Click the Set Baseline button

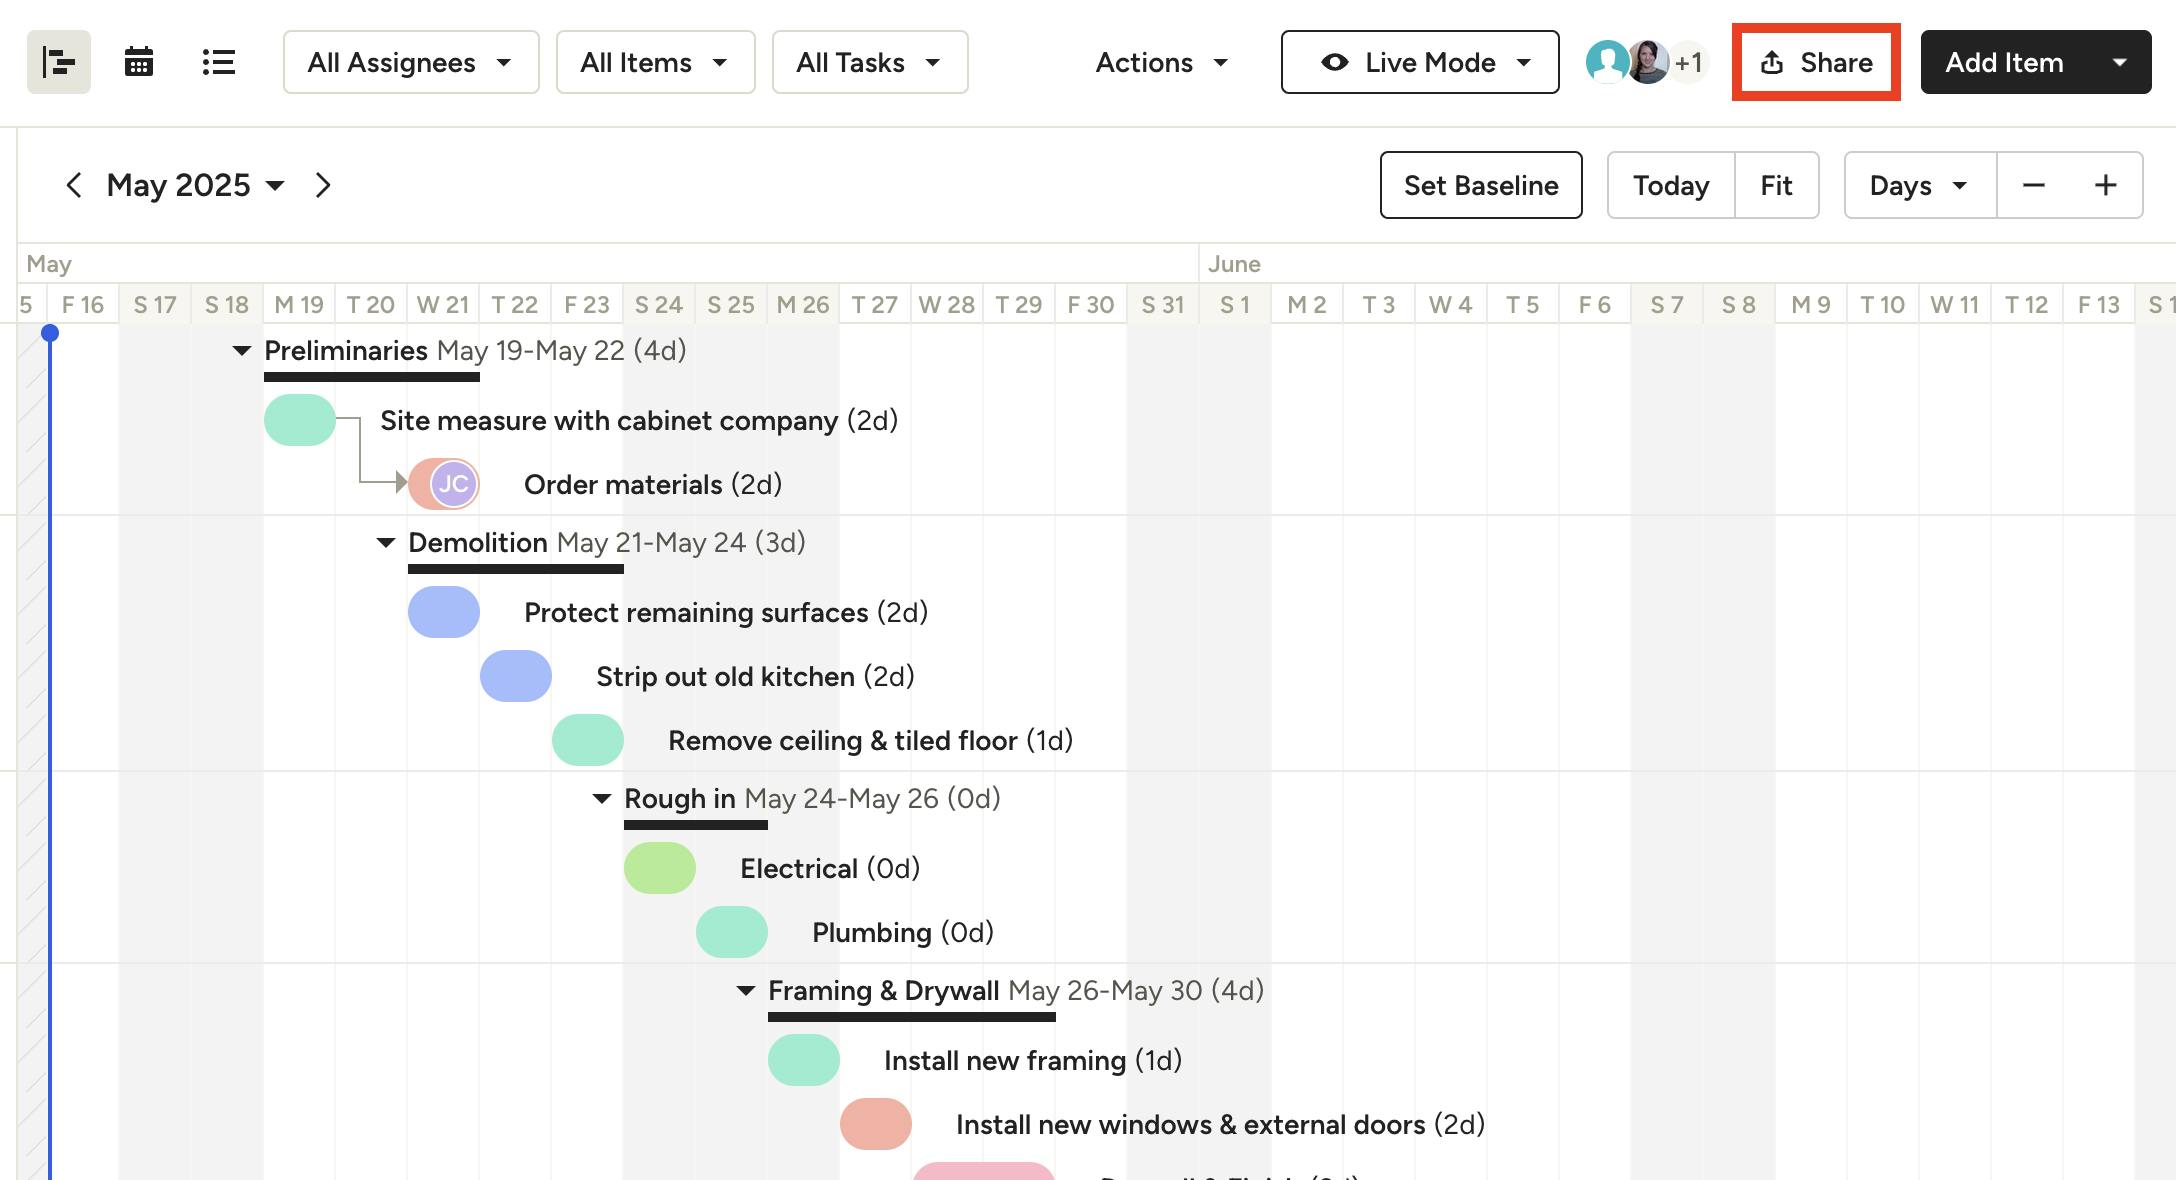[1480, 185]
